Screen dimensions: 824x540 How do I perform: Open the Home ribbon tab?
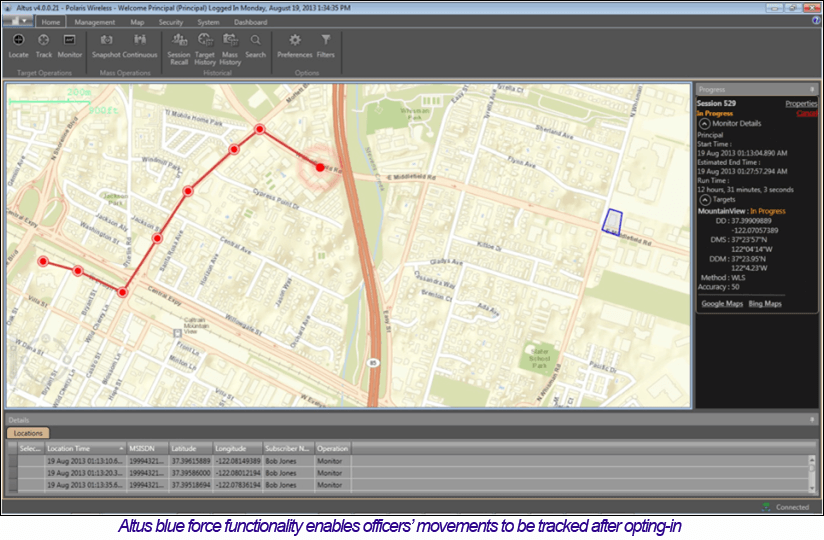tap(50, 22)
